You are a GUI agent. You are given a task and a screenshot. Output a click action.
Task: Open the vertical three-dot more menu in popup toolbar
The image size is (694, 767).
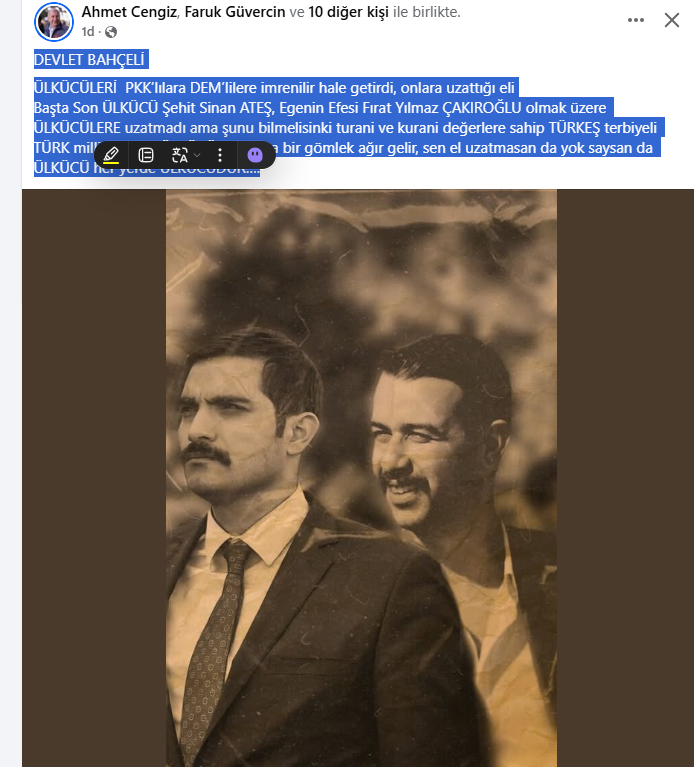[220, 155]
